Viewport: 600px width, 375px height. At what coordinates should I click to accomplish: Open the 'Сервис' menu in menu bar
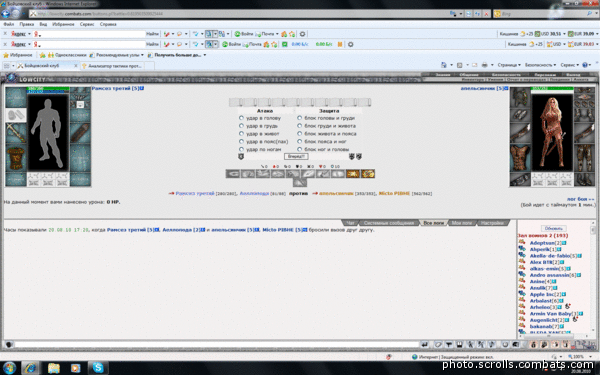87,24
